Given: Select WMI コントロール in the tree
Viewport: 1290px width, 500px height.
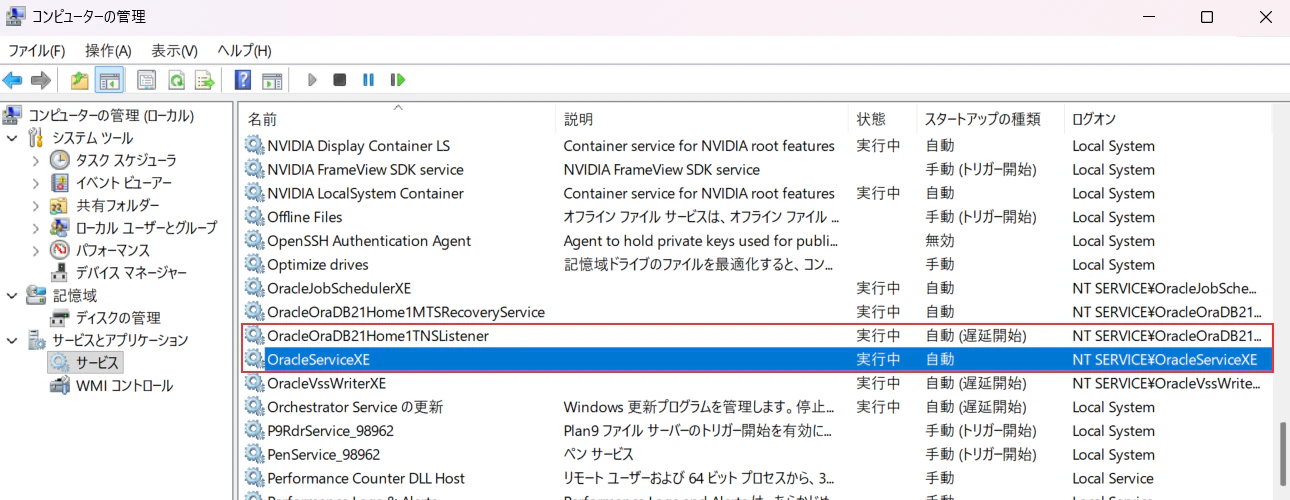Looking at the screenshot, I should pyautogui.click(x=124, y=386).
